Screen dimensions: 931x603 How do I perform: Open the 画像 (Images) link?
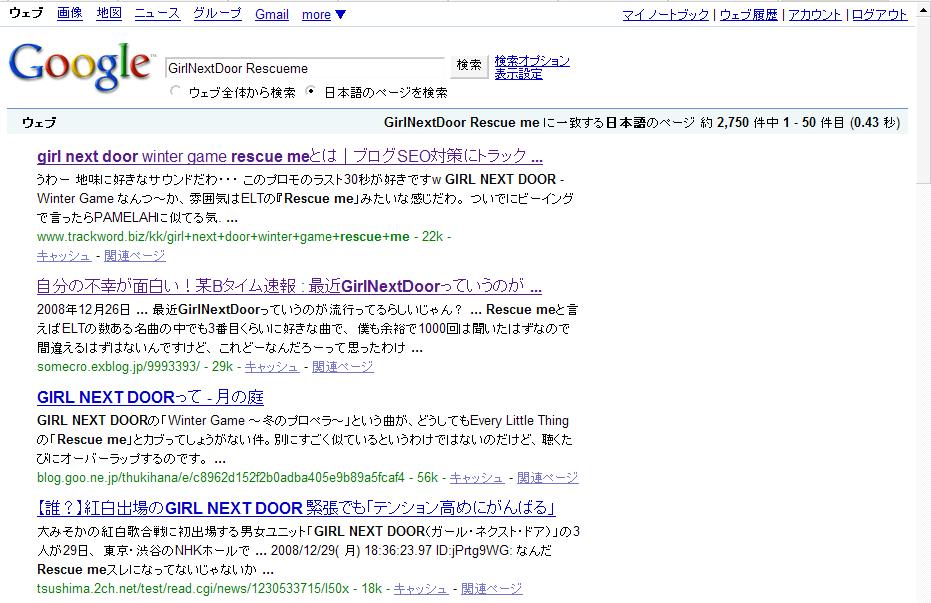[69, 14]
